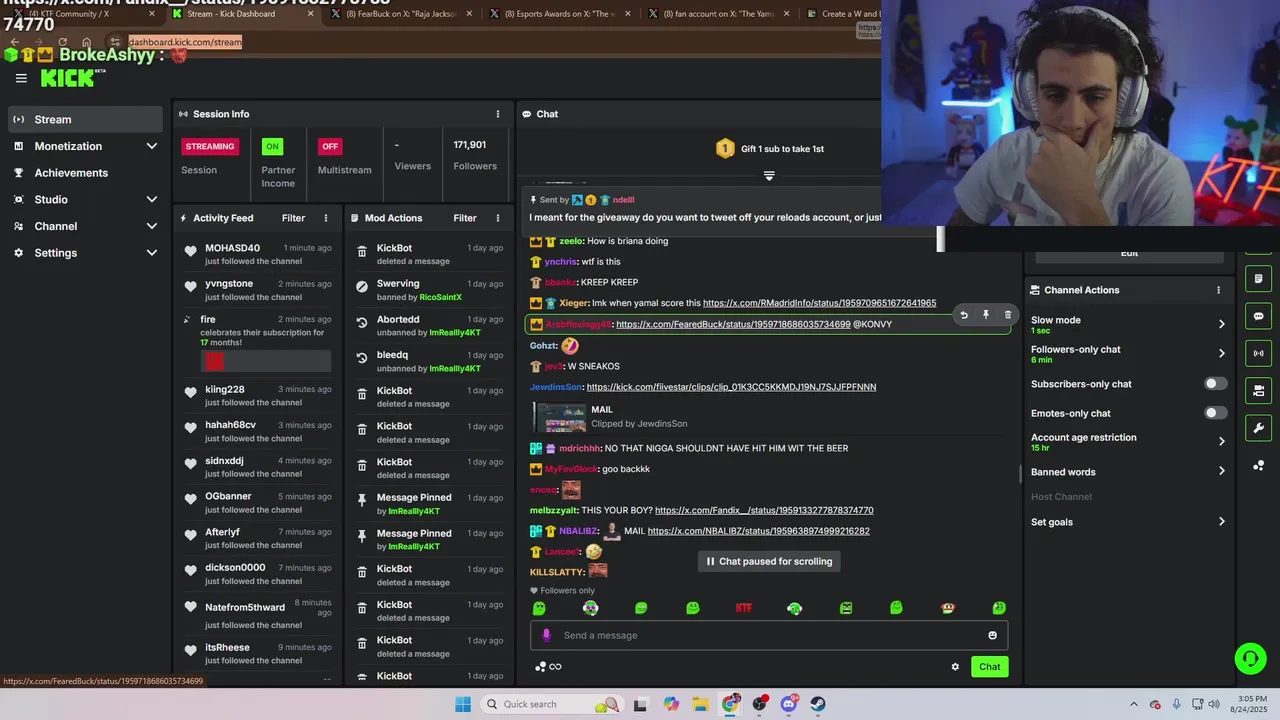Screen dimensions: 1280x720
Task: Click microphone icon in message box
Action: [x=546, y=635]
